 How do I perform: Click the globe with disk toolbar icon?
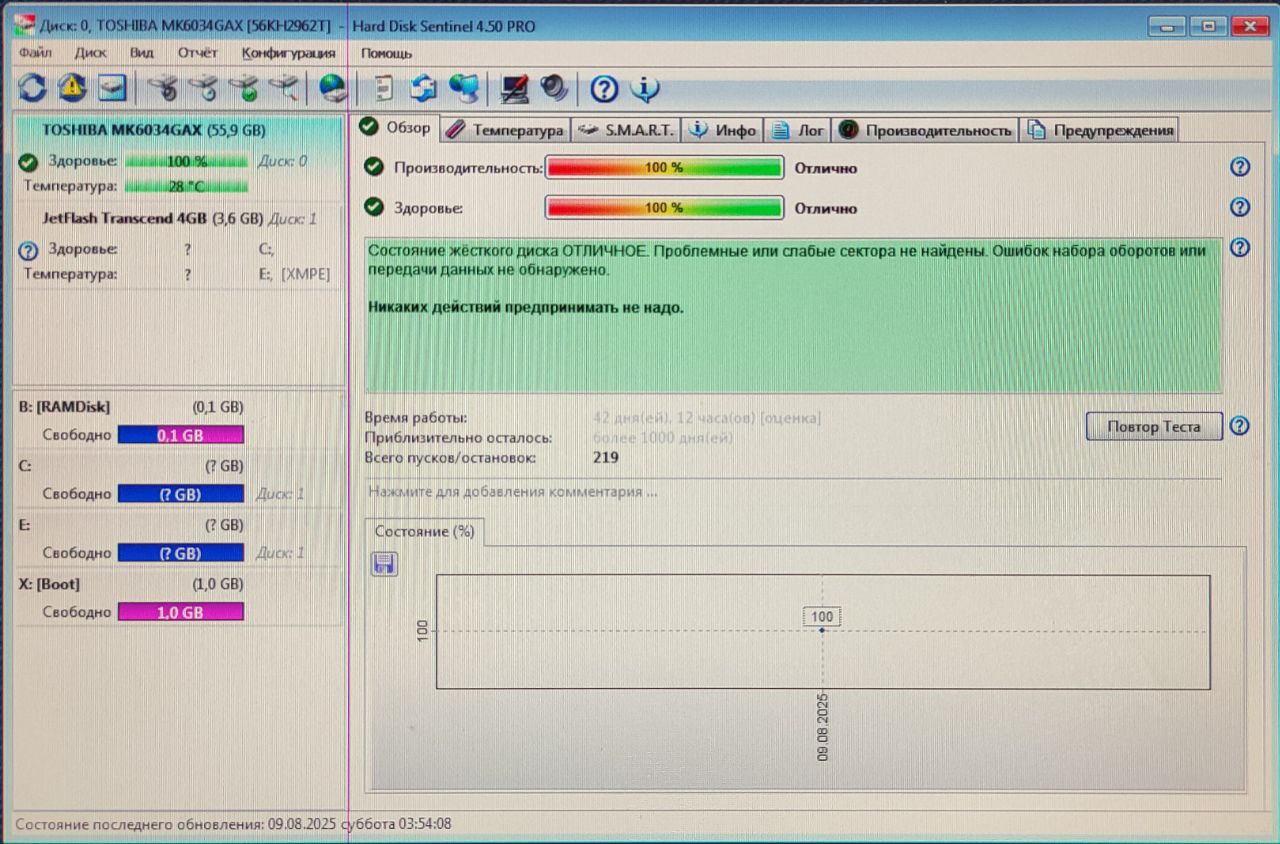tap(333, 89)
